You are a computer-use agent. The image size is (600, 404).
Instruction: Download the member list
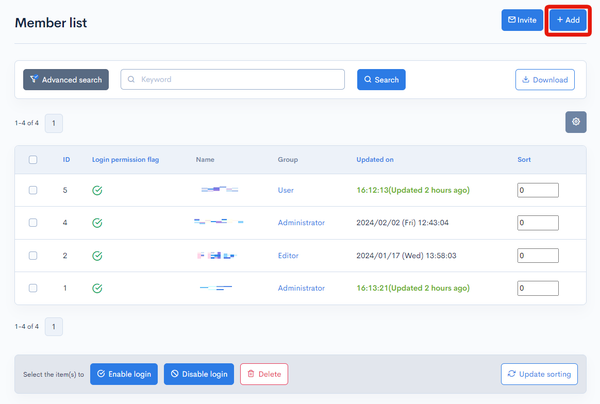coord(545,80)
